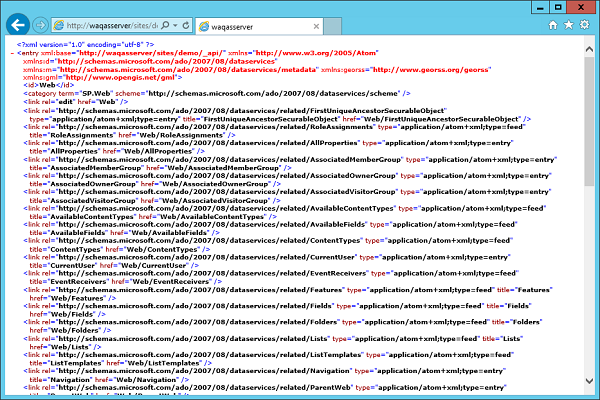The image size is (600, 400).
Task: Click the search magnifier in address bar
Action: tap(165, 25)
